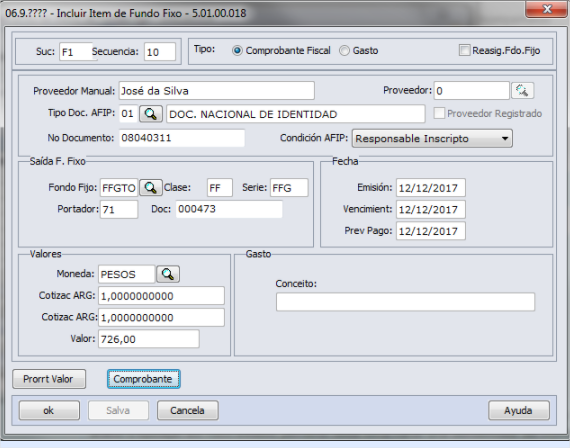Click the first Cotizac ARG field

click(x=161, y=296)
